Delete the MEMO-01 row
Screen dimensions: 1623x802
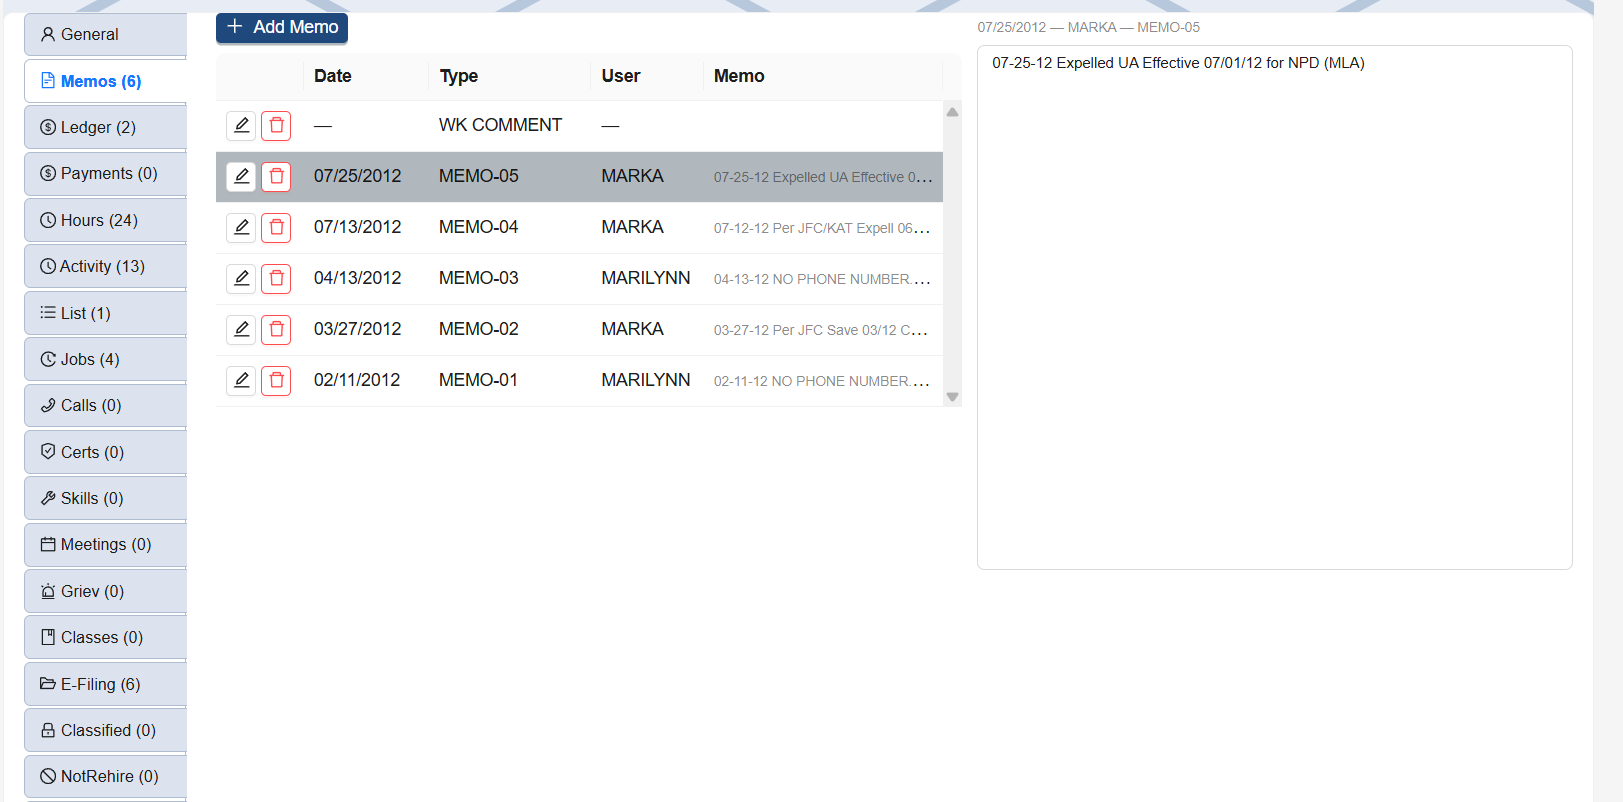point(276,381)
